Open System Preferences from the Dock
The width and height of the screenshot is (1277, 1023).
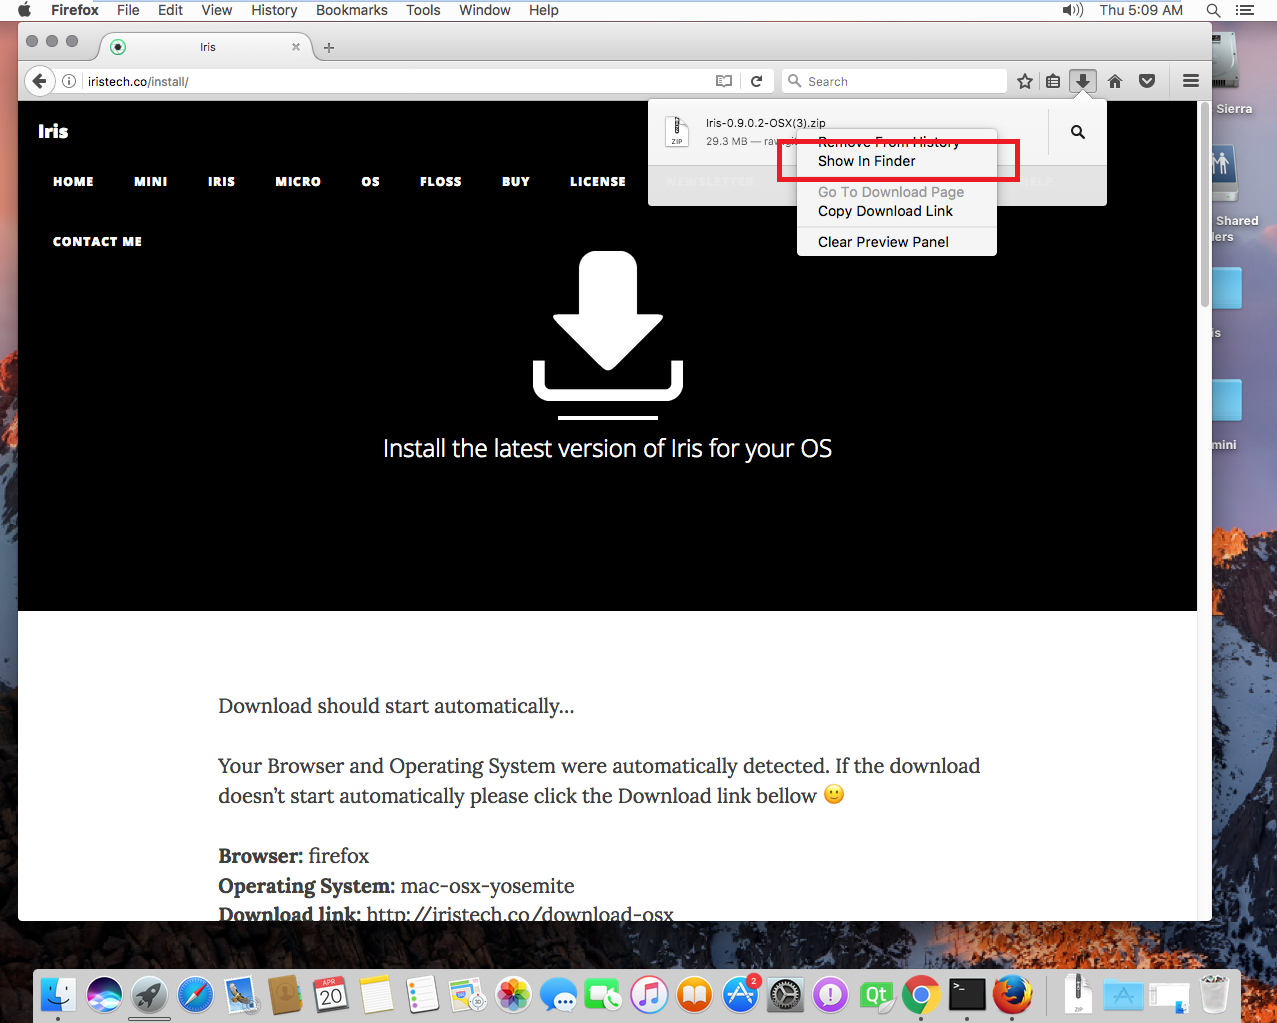pyautogui.click(x=785, y=995)
